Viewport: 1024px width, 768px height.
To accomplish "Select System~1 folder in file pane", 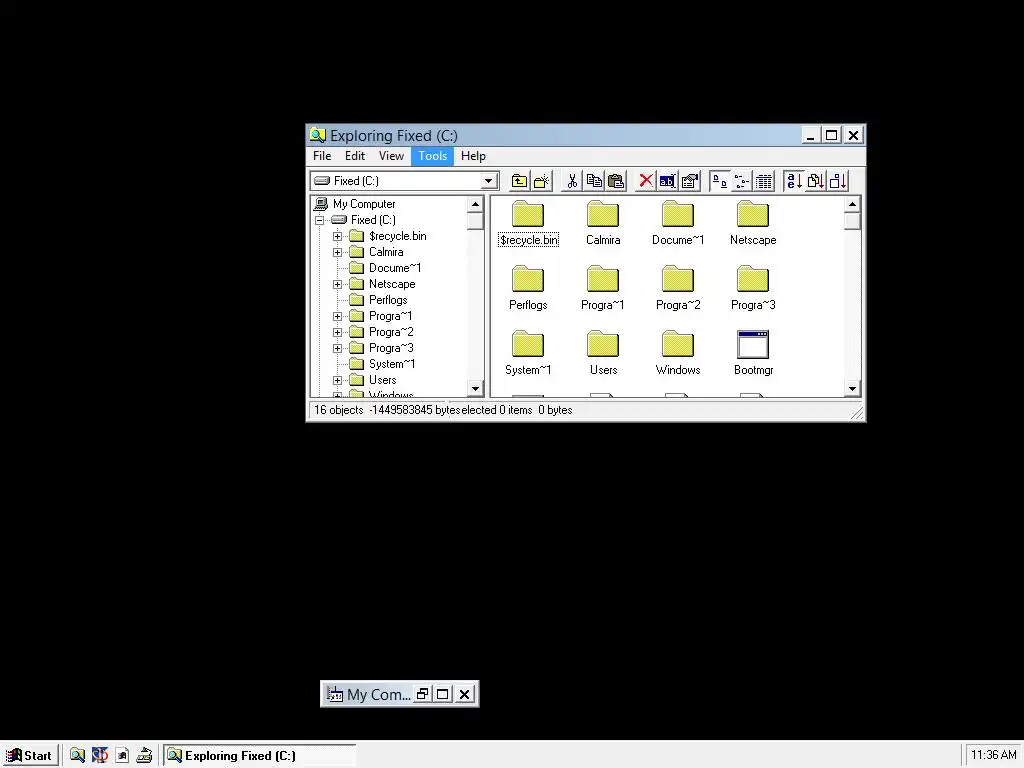I will point(528,353).
